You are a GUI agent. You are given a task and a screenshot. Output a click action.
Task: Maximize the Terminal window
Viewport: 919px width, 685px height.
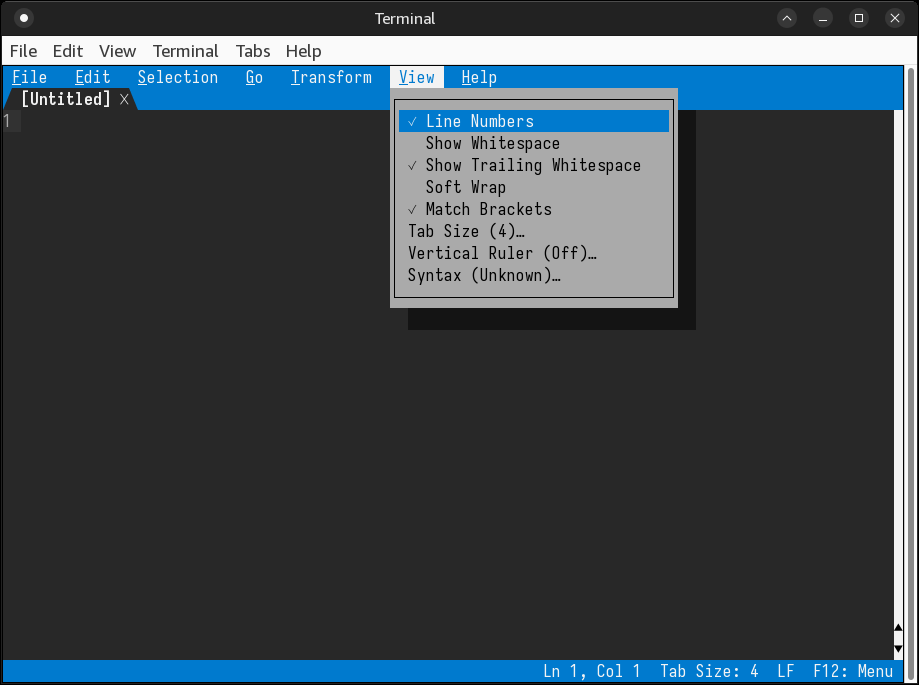(858, 18)
